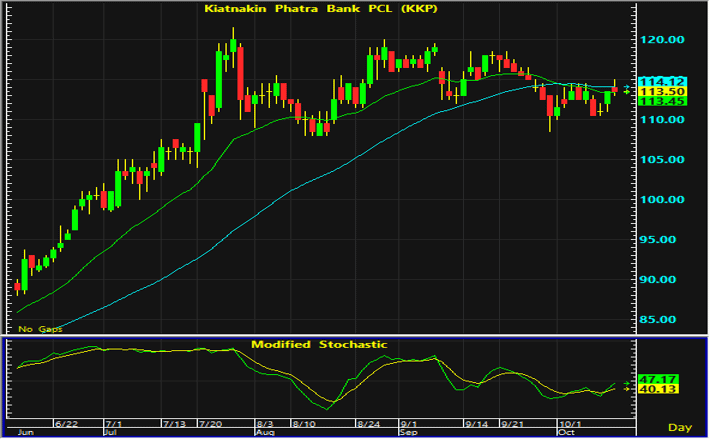Viewport: 710px width, 439px height.
Task: Click the 90.00 price axis label
Action: click(657, 280)
